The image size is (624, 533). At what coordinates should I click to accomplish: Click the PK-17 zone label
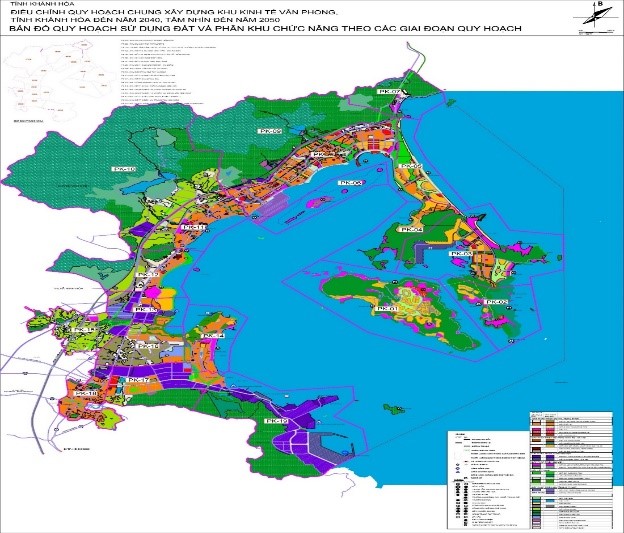point(139,382)
